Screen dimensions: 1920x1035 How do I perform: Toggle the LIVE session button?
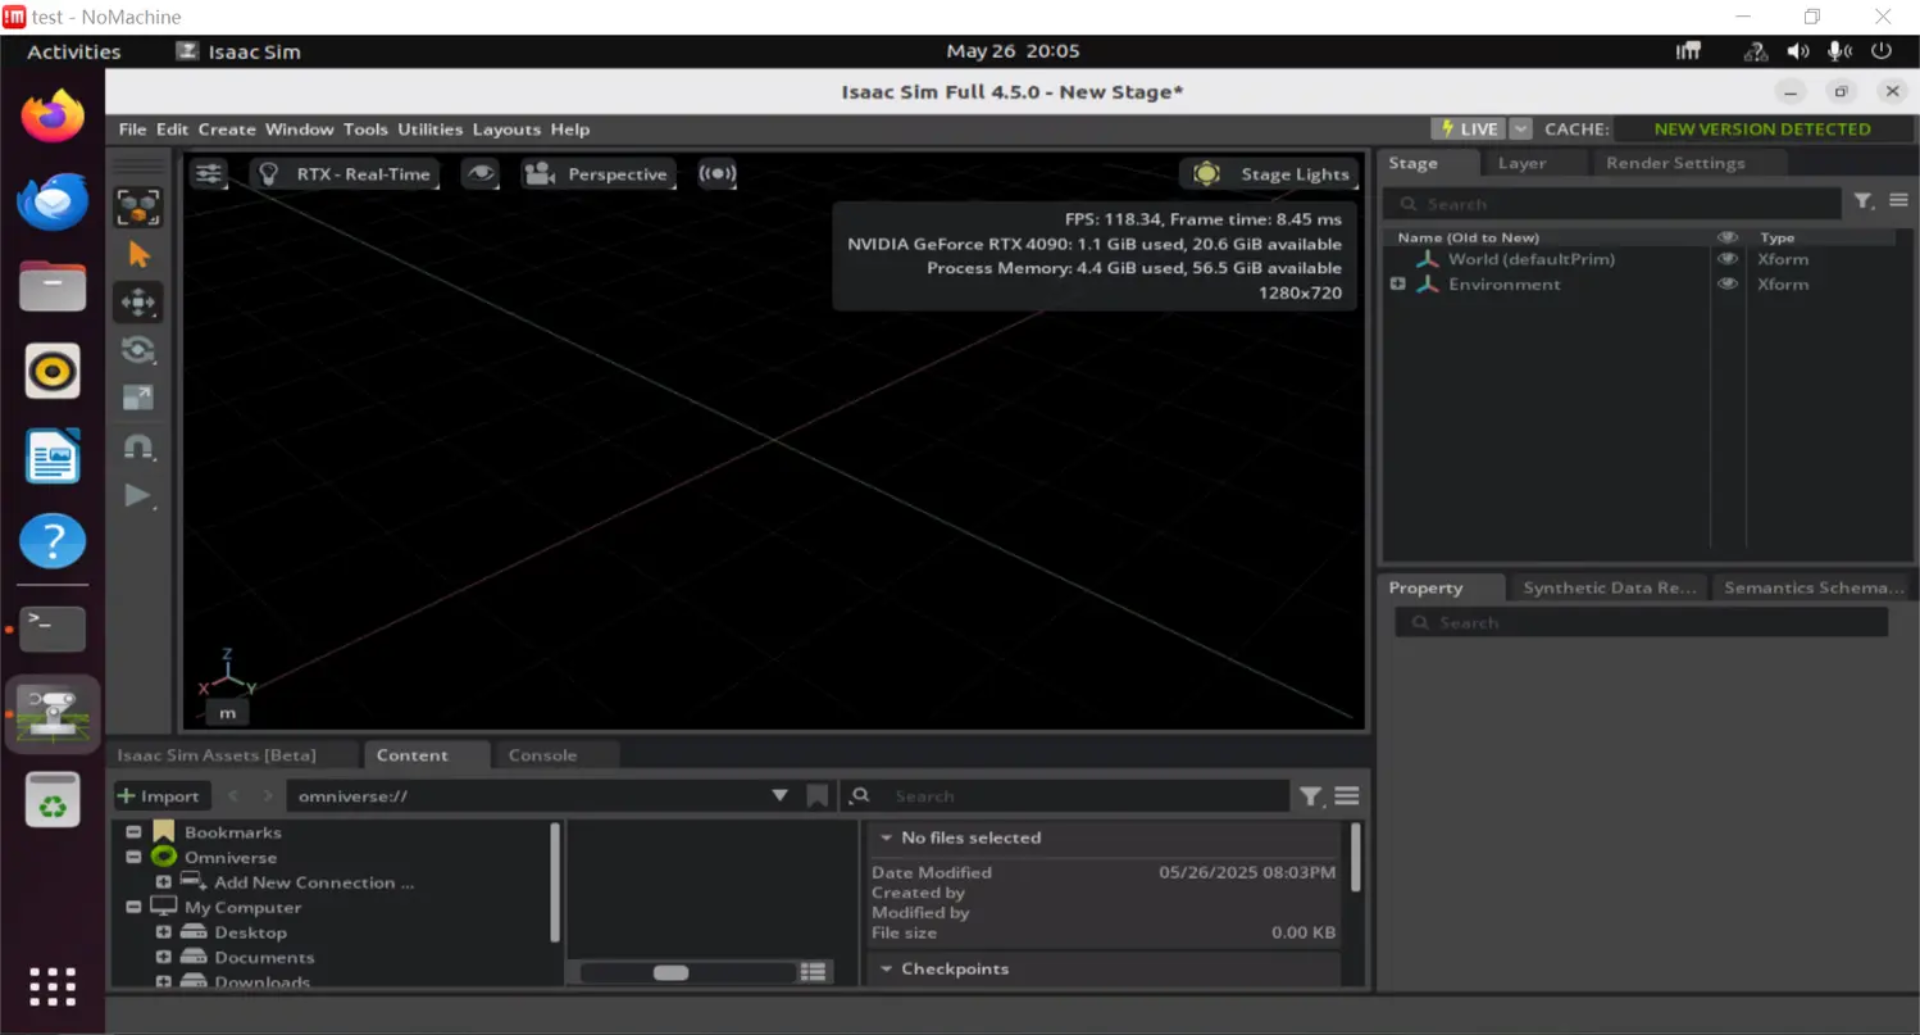[1469, 129]
